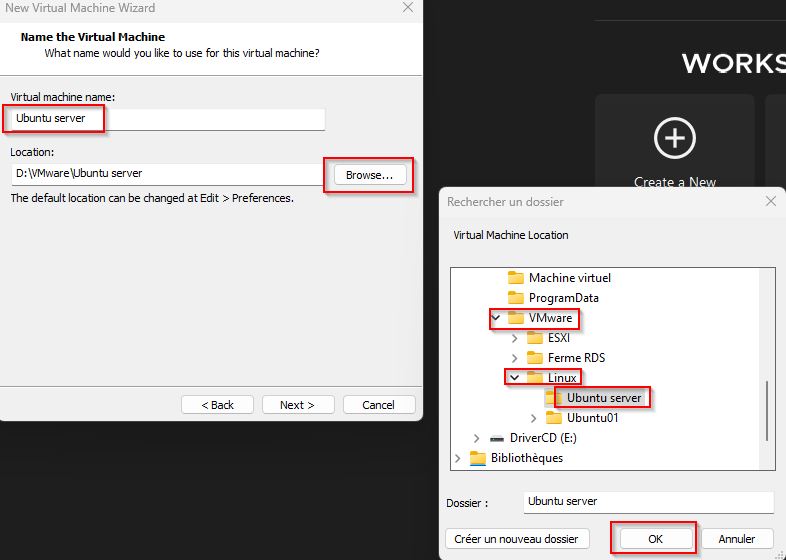This screenshot has height=560, width=786.
Task: Click the Machine virtuel folder icon
Action: (x=516, y=278)
